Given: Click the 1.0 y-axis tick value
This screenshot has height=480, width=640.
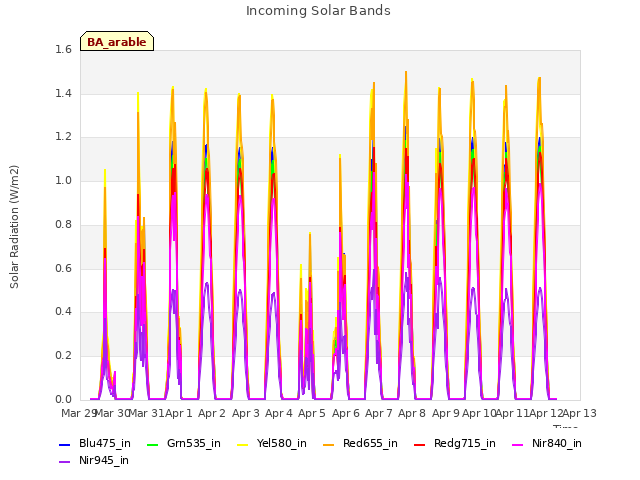Looking at the screenshot, I should [63, 181].
